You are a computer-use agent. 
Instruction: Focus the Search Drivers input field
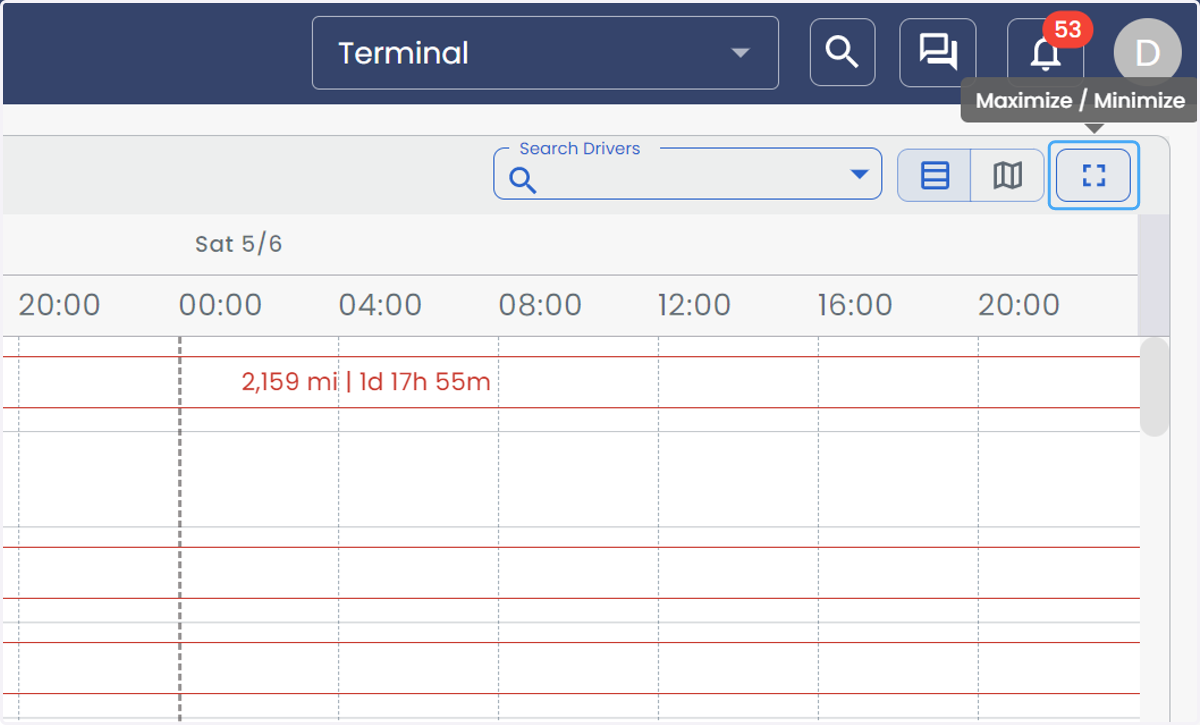pos(688,175)
